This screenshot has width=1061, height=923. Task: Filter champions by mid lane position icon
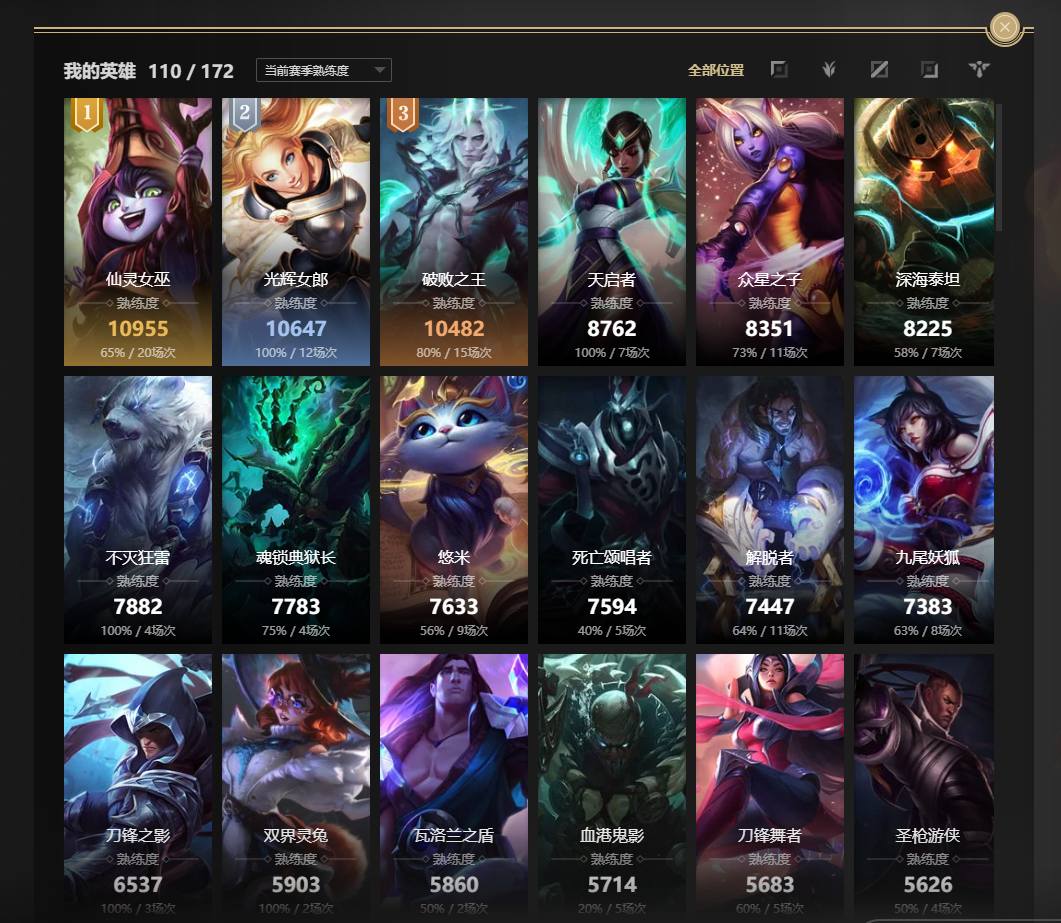879,70
